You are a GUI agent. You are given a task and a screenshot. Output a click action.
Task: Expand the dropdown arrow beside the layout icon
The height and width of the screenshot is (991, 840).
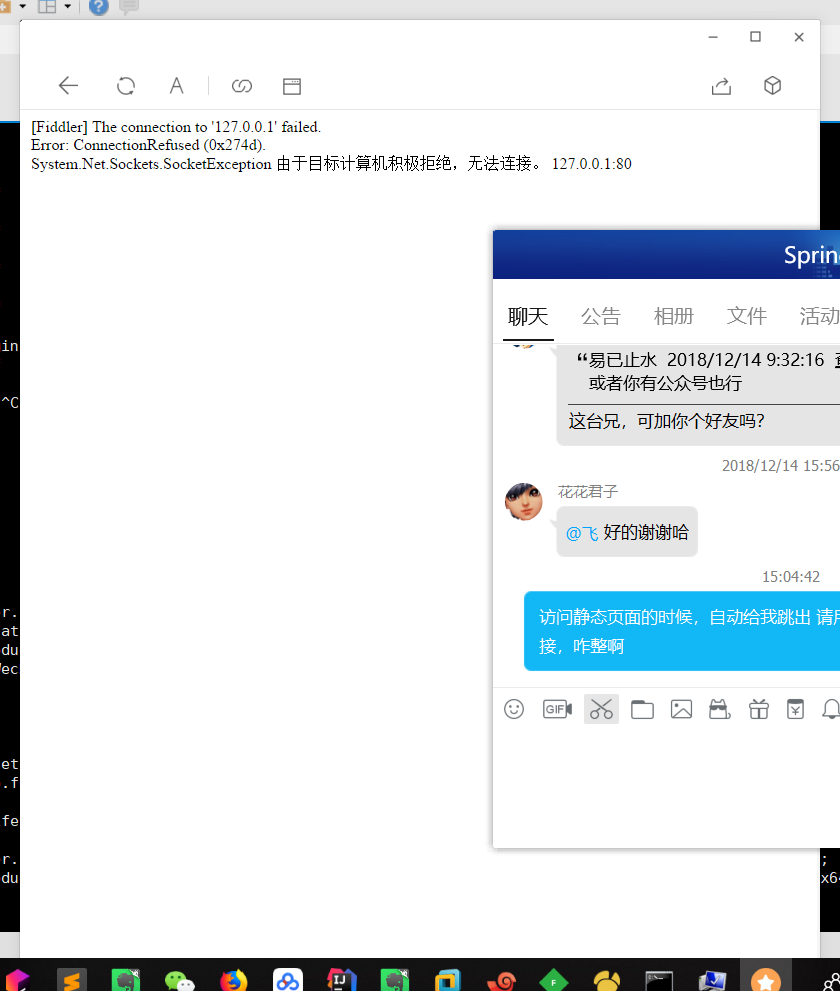tap(68, 6)
